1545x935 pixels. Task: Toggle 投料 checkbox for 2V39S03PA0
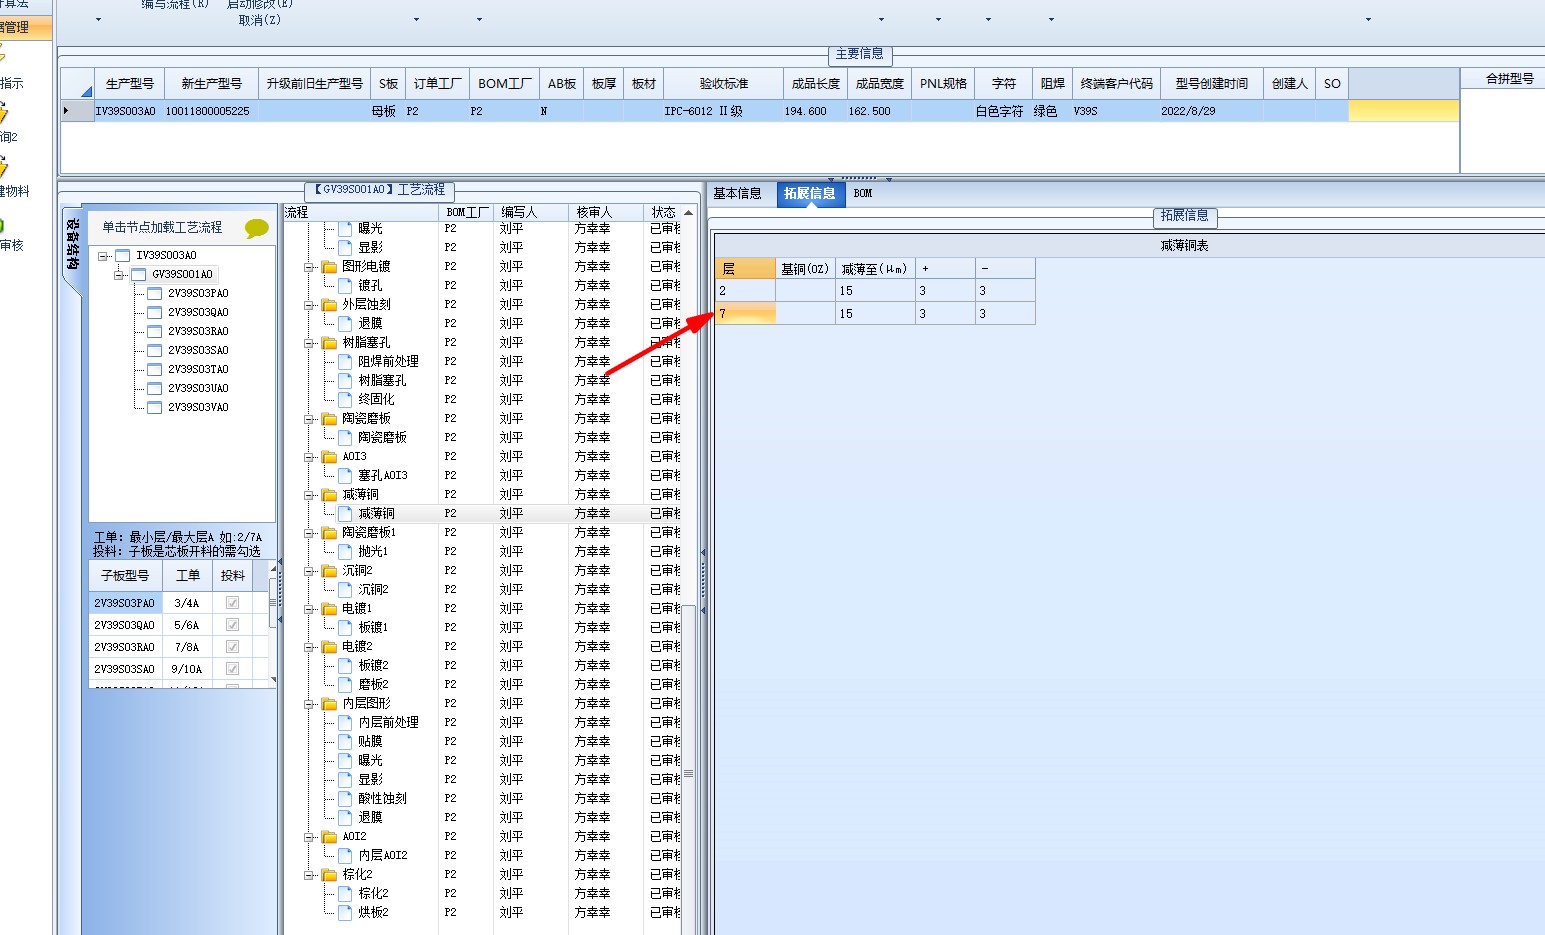[233, 603]
